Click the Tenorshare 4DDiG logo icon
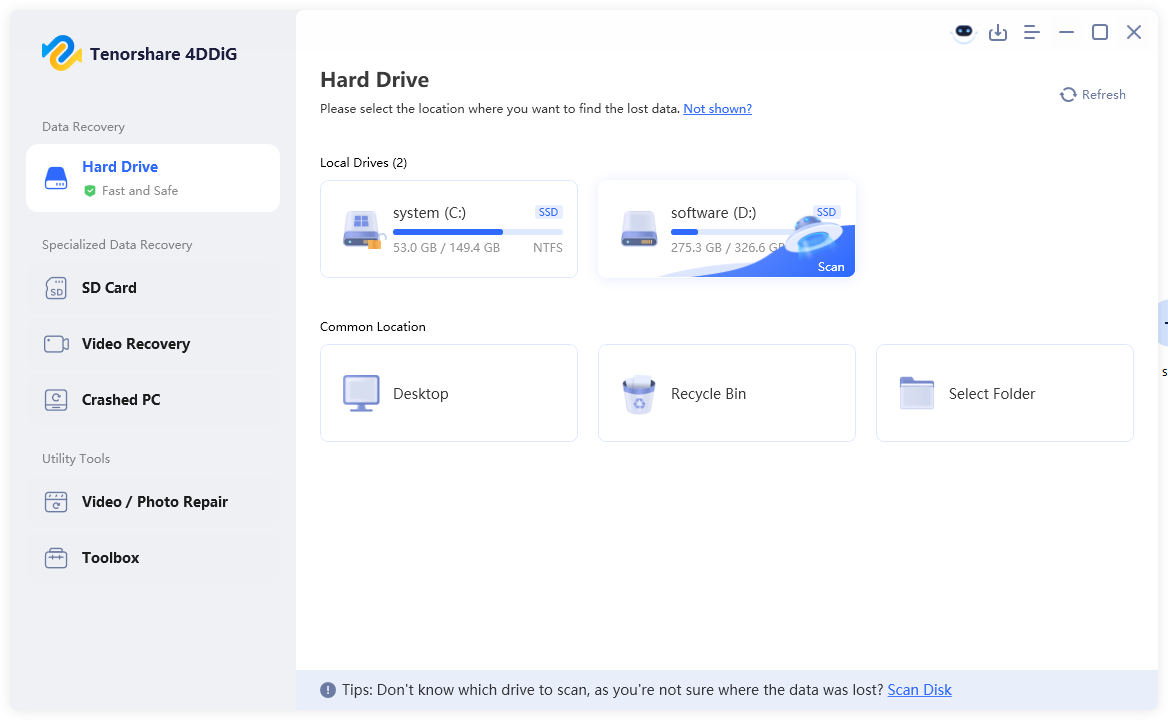1168x720 pixels. tap(62, 53)
